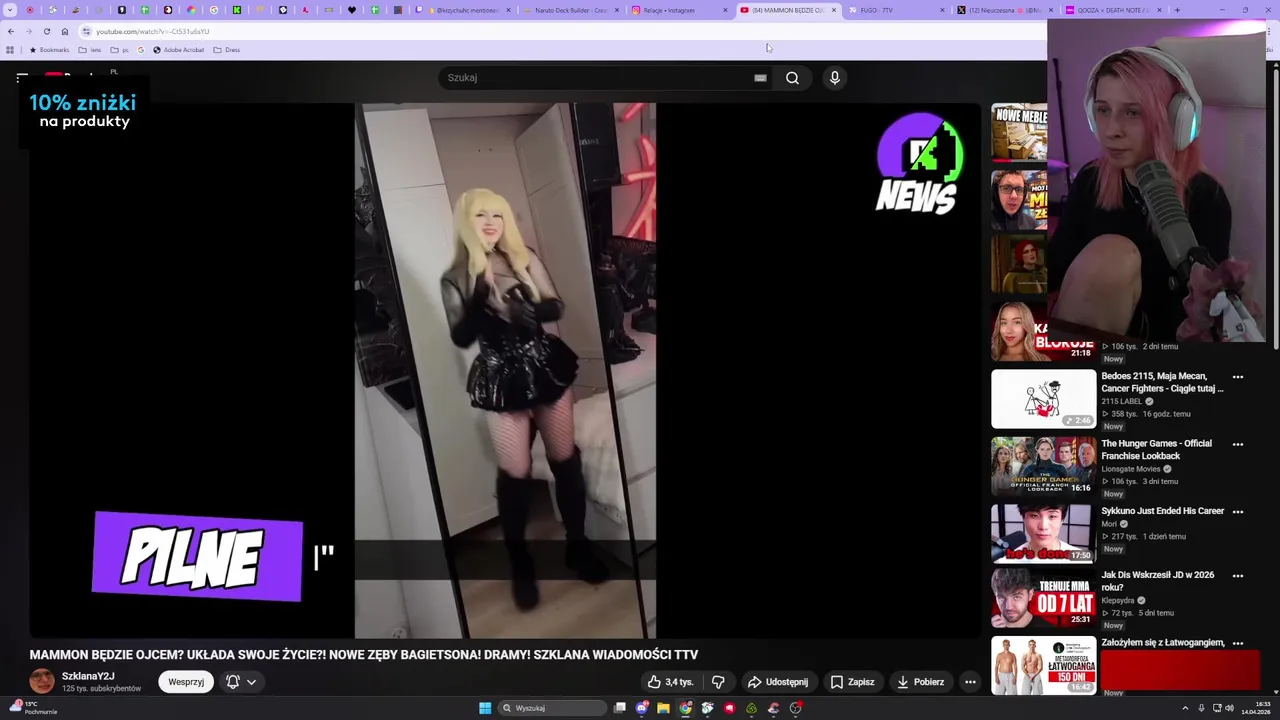Open options for the Jak Dis Wskrzesił JD video
Viewport: 1280px width, 720px height.
pos(1238,576)
